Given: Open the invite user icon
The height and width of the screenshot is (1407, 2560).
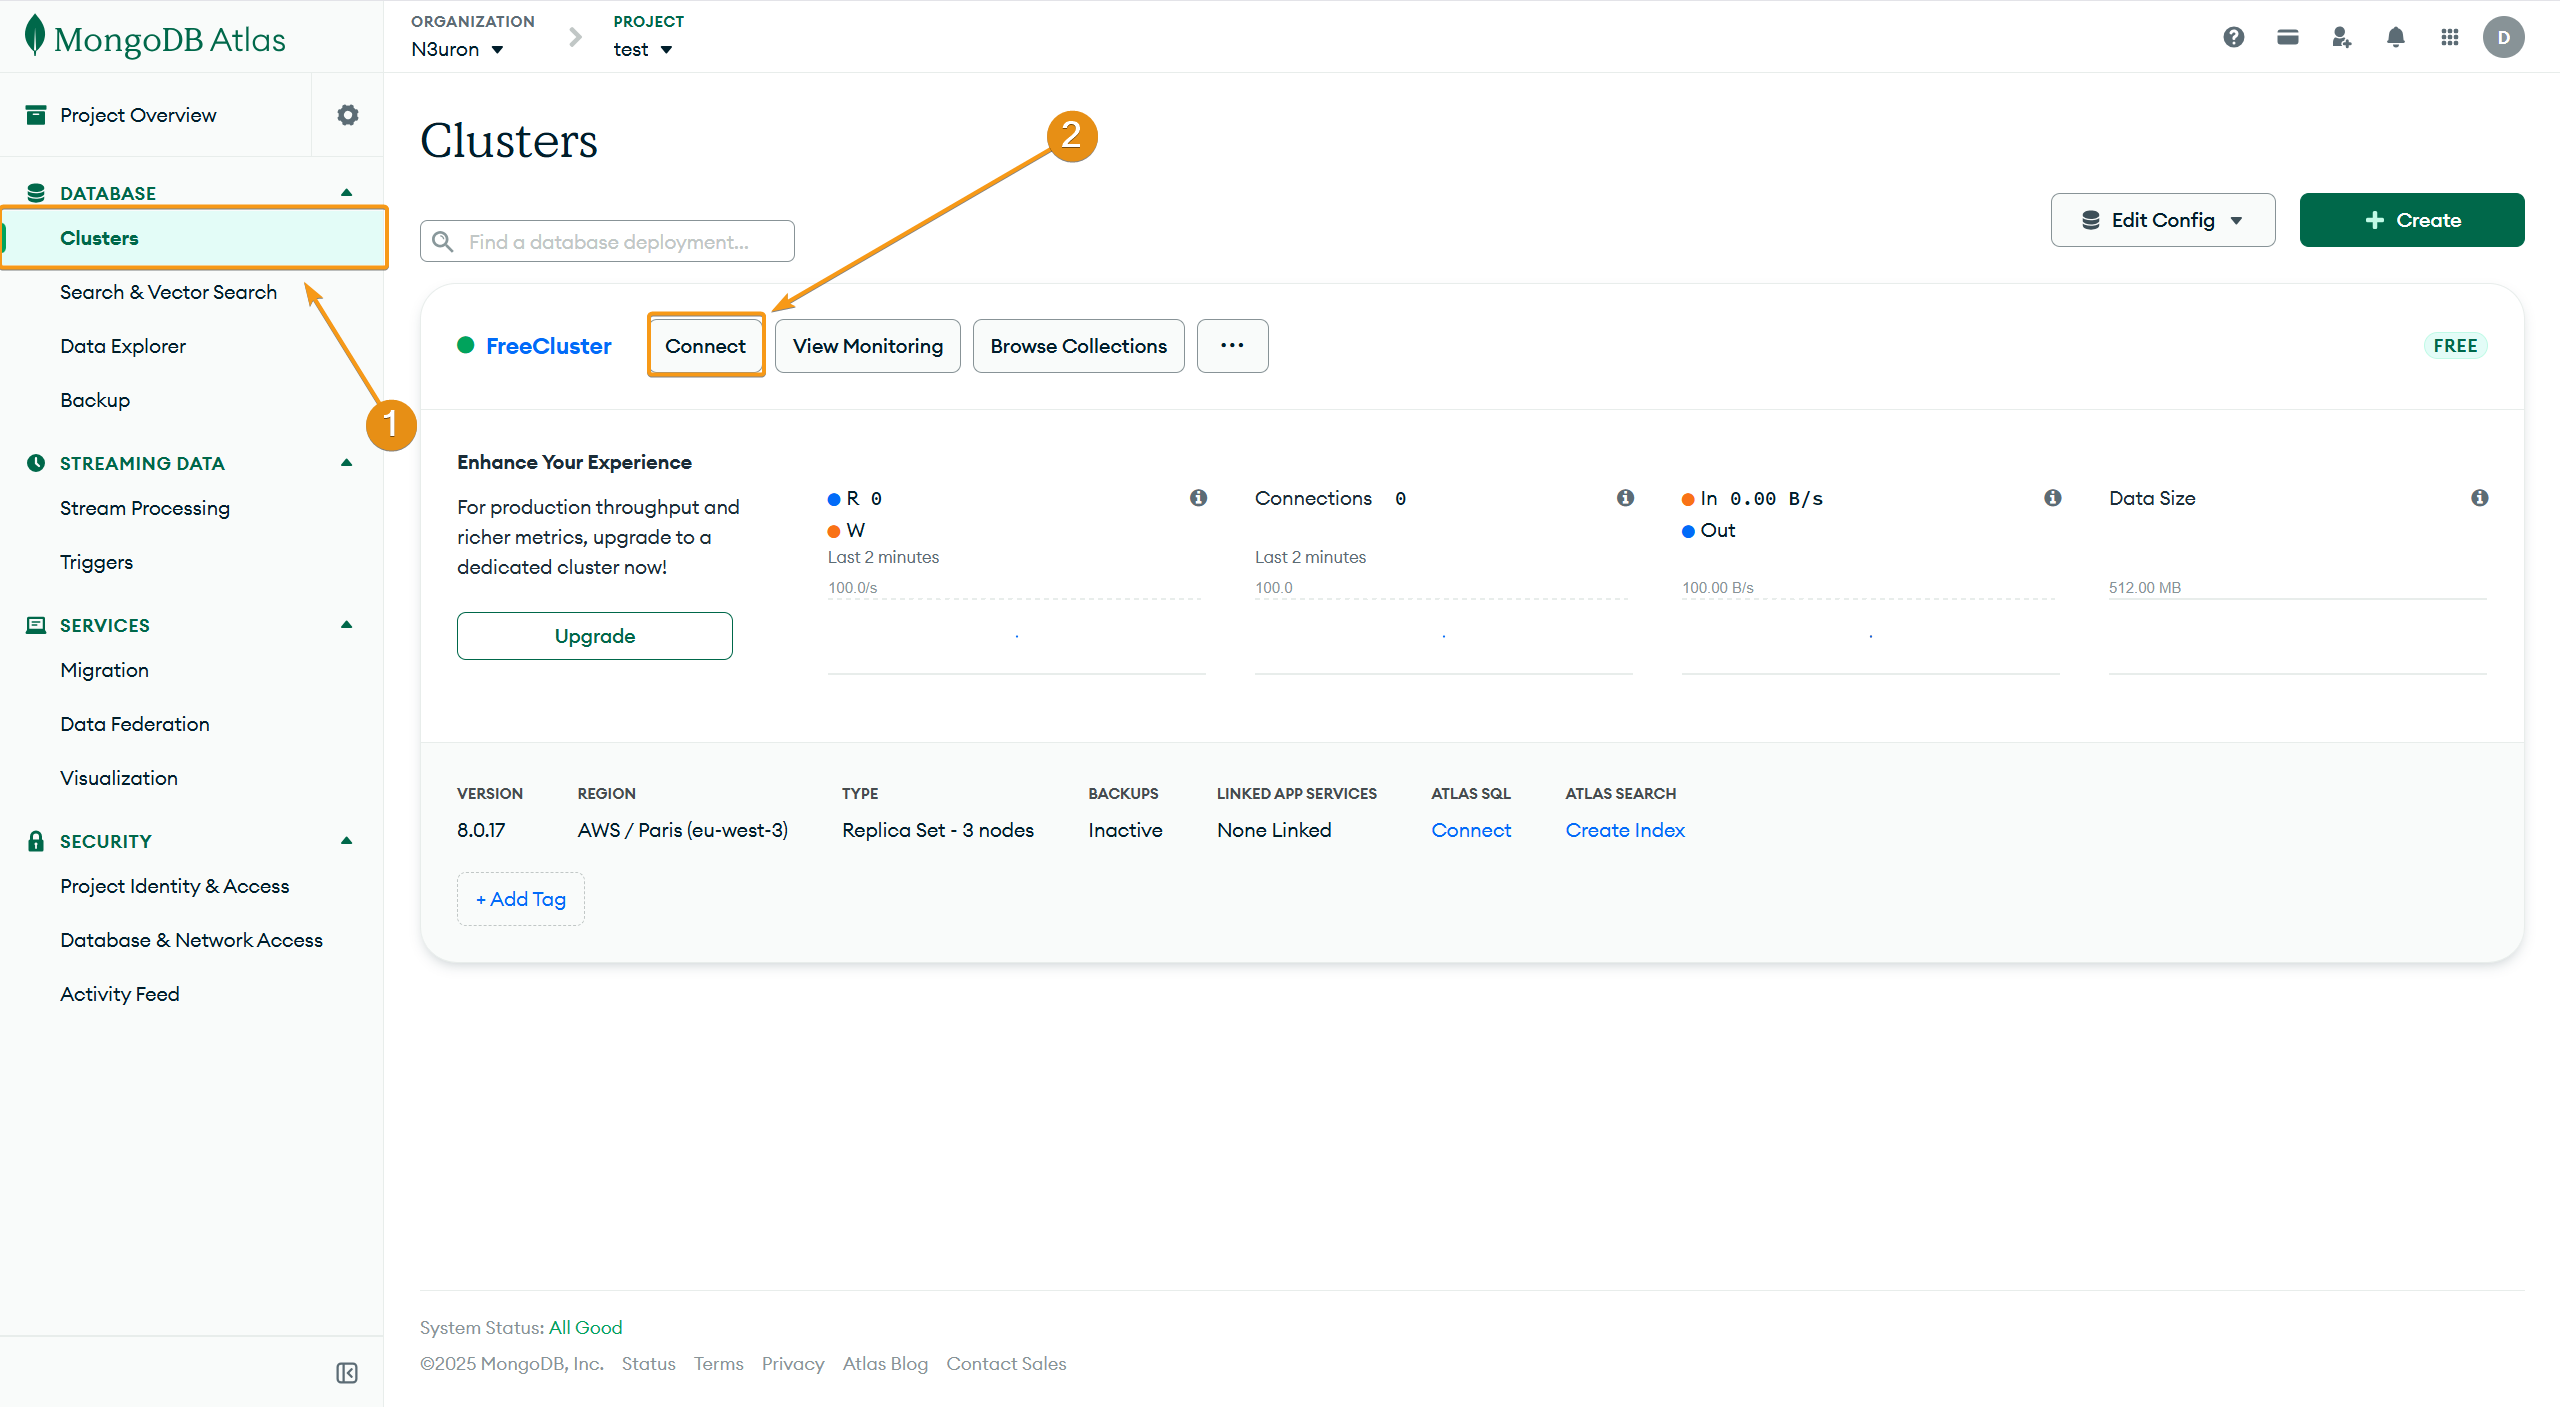Looking at the screenshot, I should [2341, 37].
